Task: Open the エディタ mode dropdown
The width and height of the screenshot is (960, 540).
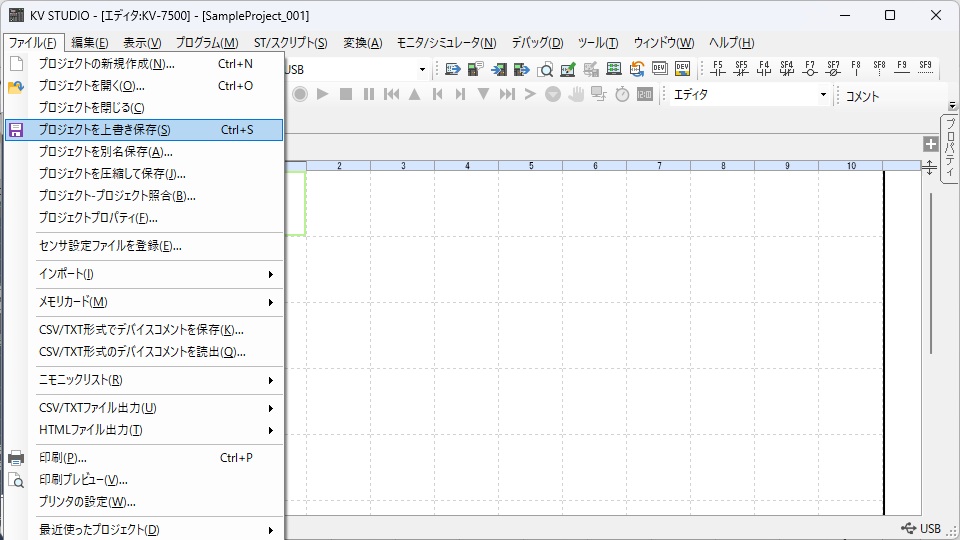Action: tap(823, 95)
